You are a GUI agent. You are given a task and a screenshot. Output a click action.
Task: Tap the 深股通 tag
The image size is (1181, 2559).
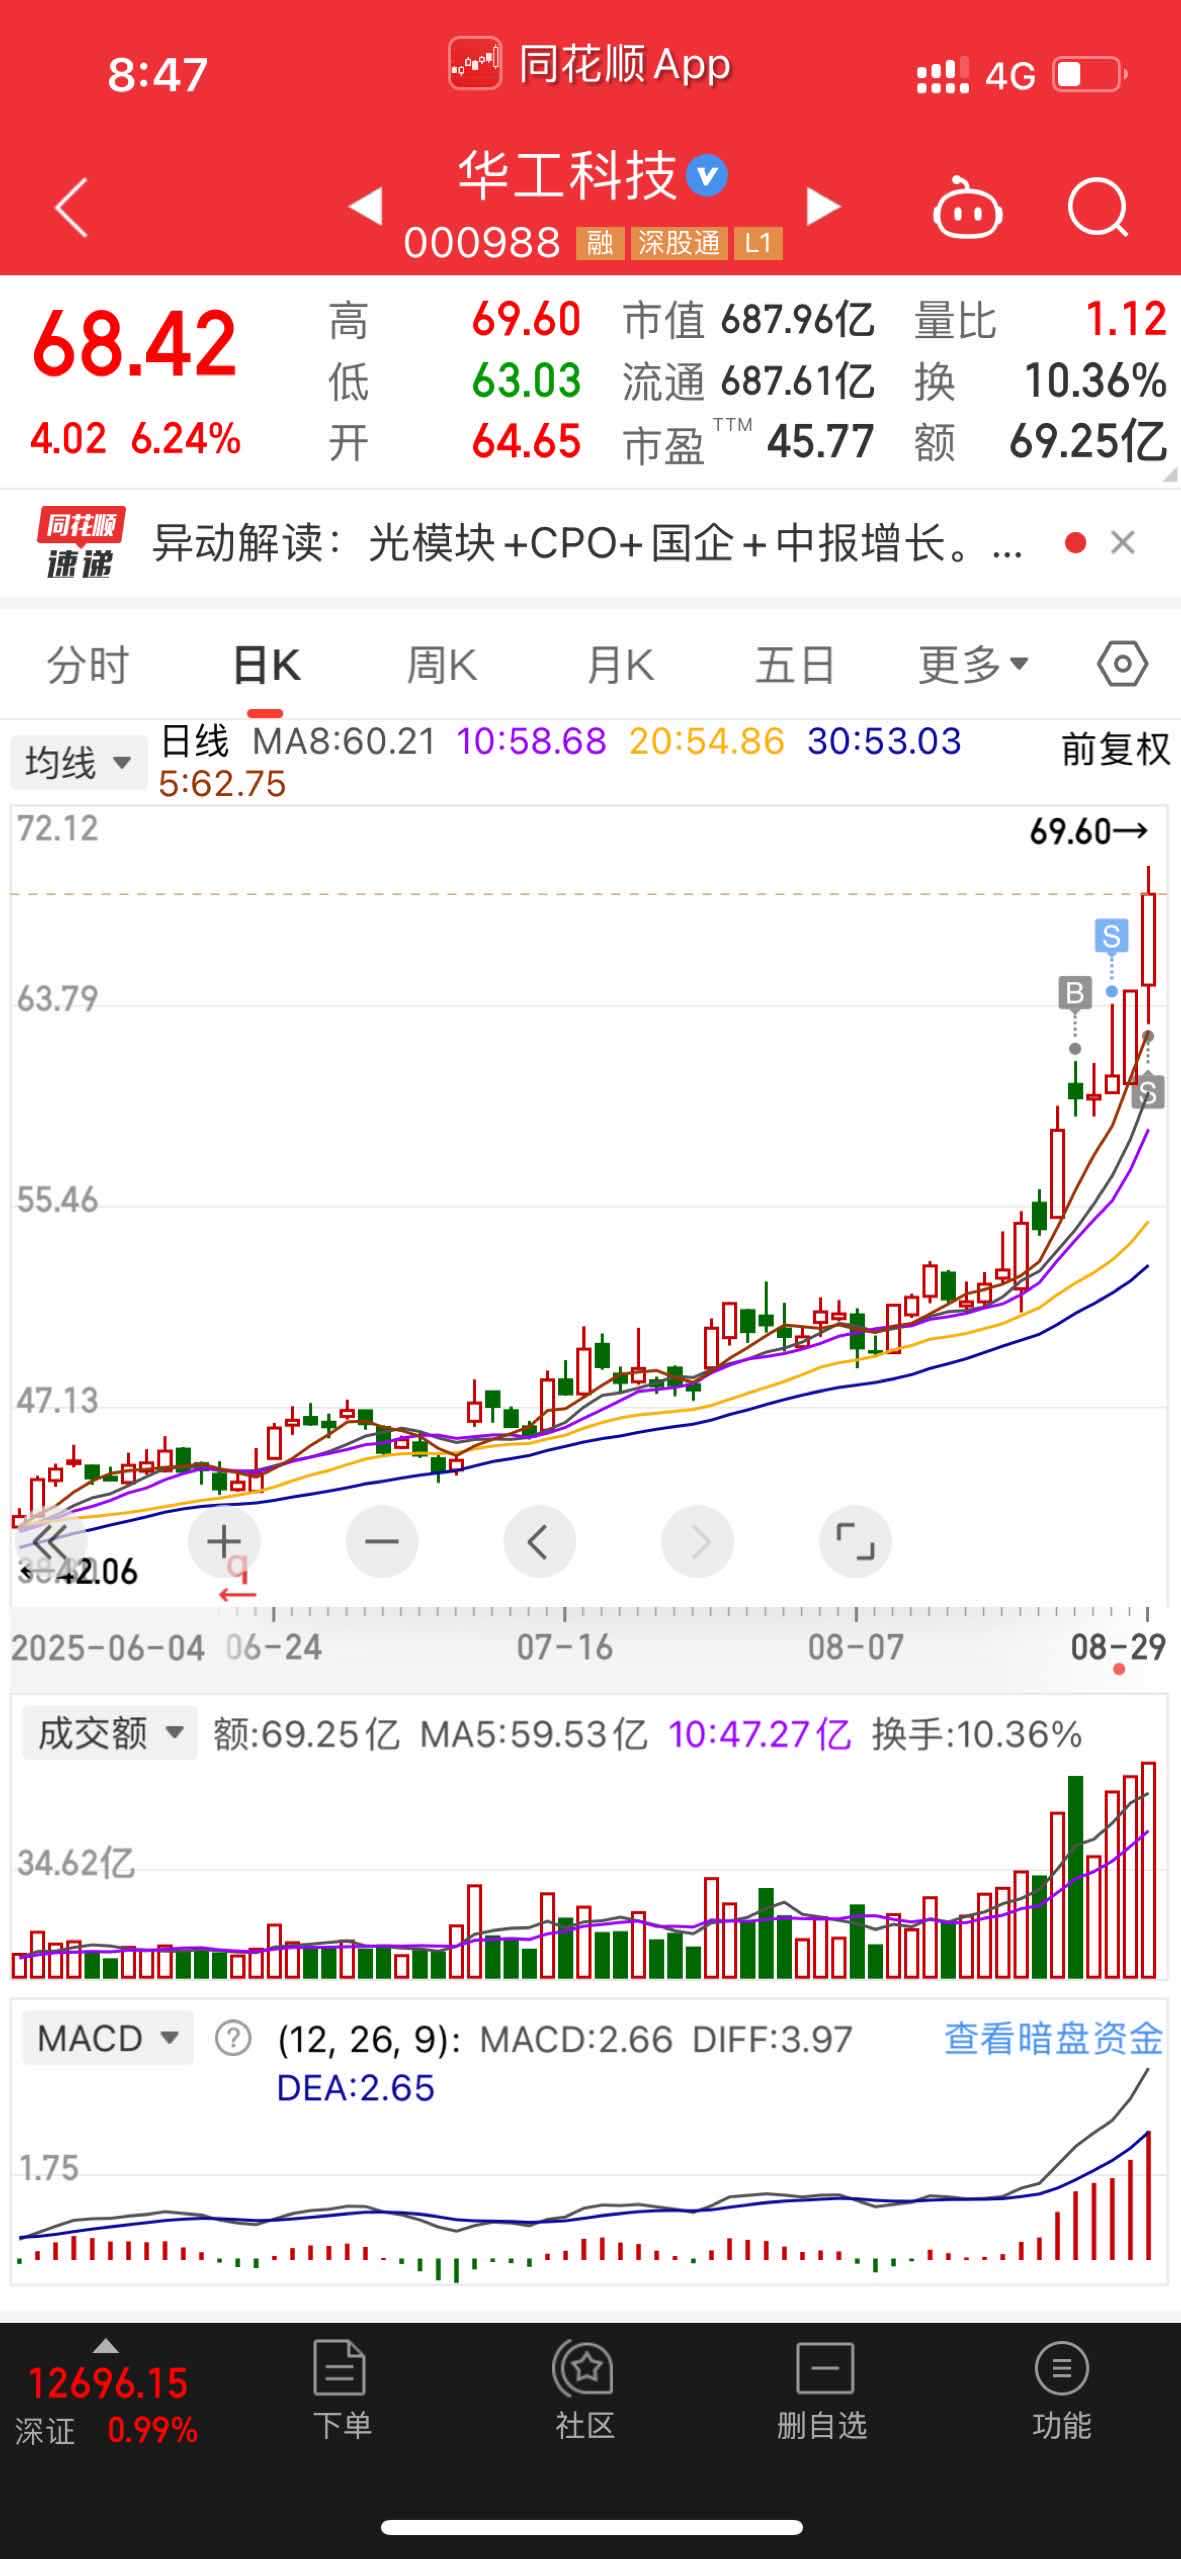679,242
